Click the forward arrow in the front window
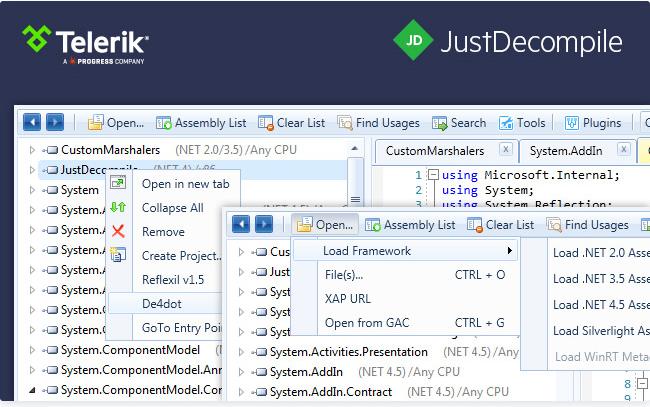This screenshot has height=407, width=650. pos(264,224)
